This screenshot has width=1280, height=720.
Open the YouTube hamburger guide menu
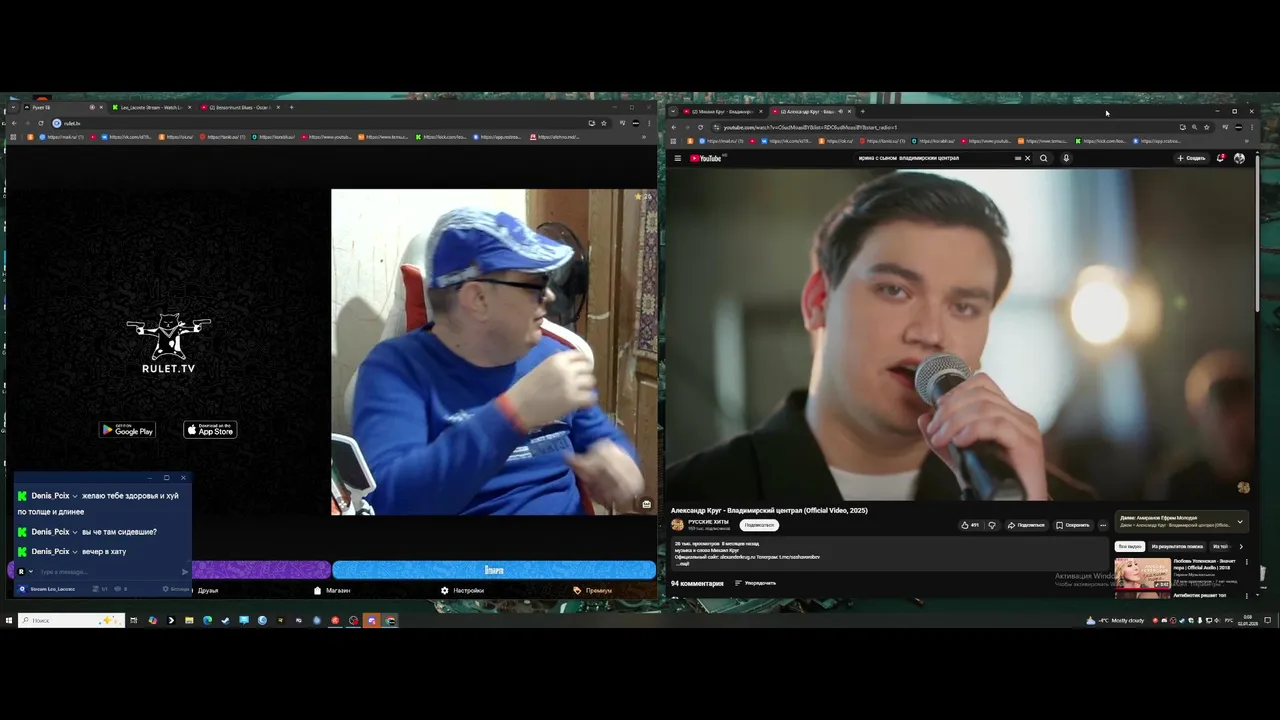pos(677,158)
